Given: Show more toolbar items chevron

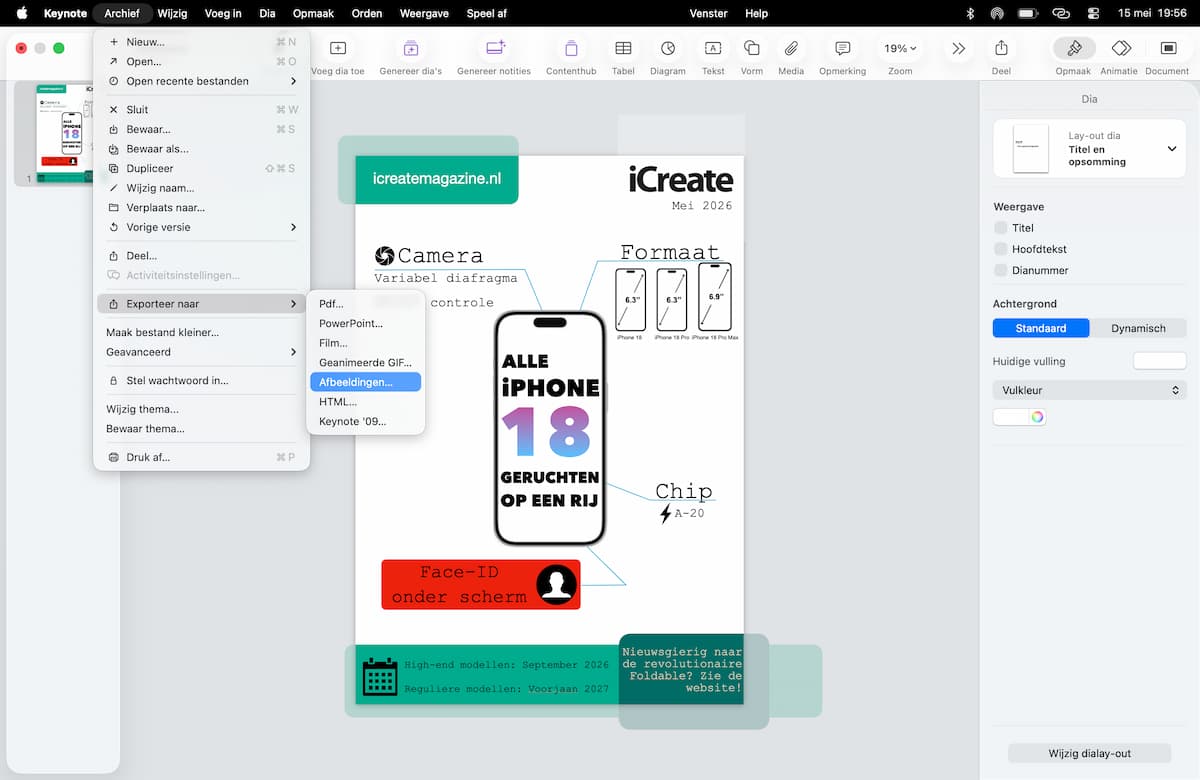Looking at the screenshot, I should [x=959, y=48].
